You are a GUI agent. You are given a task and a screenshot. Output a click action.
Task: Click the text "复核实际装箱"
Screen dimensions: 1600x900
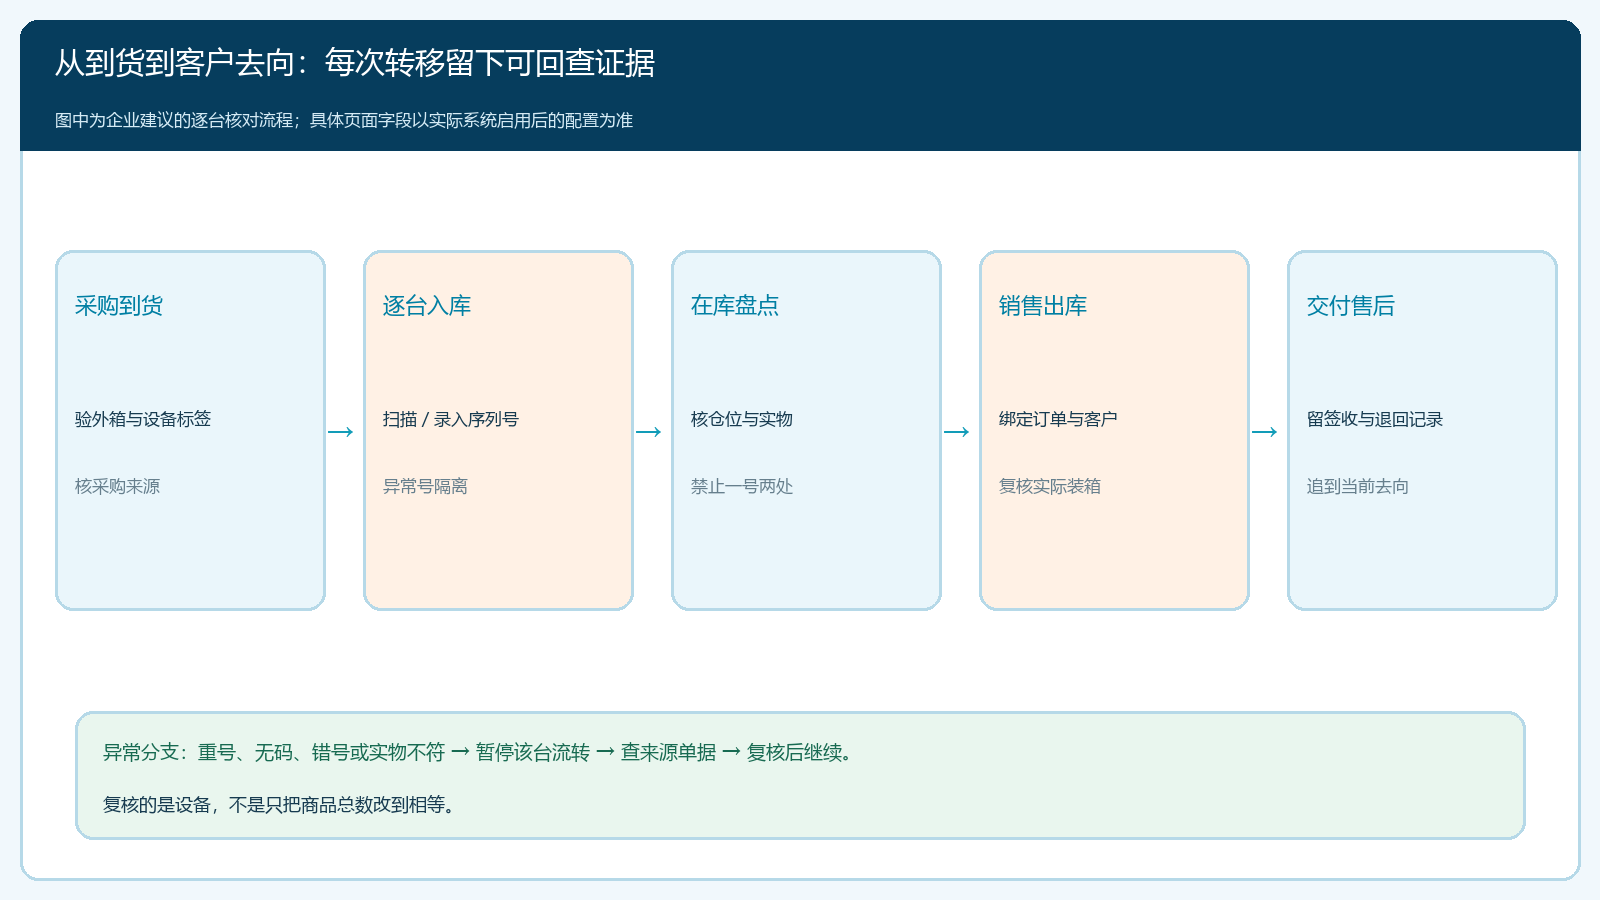coord(1050,486)
